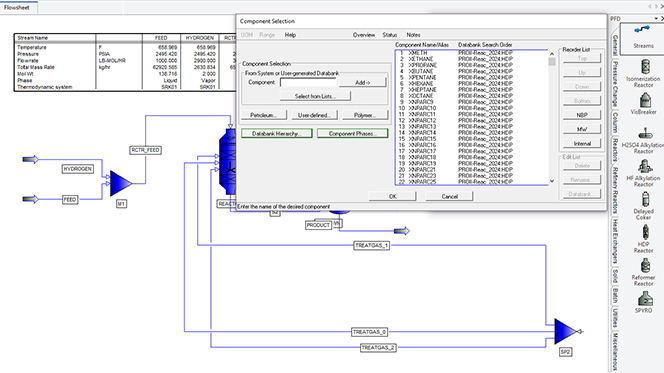This screenshot has height=373, width=664.
Task: Select component row 5 XPENTANE
Action: 472,77
